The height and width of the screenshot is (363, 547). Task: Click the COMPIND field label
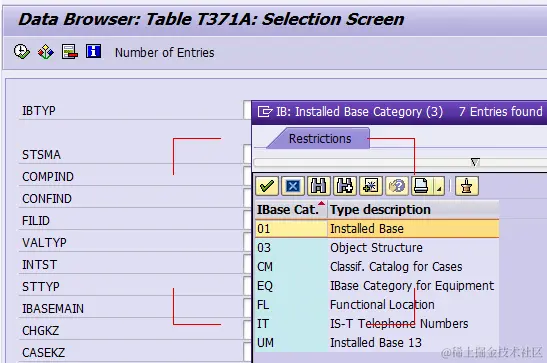48,177
